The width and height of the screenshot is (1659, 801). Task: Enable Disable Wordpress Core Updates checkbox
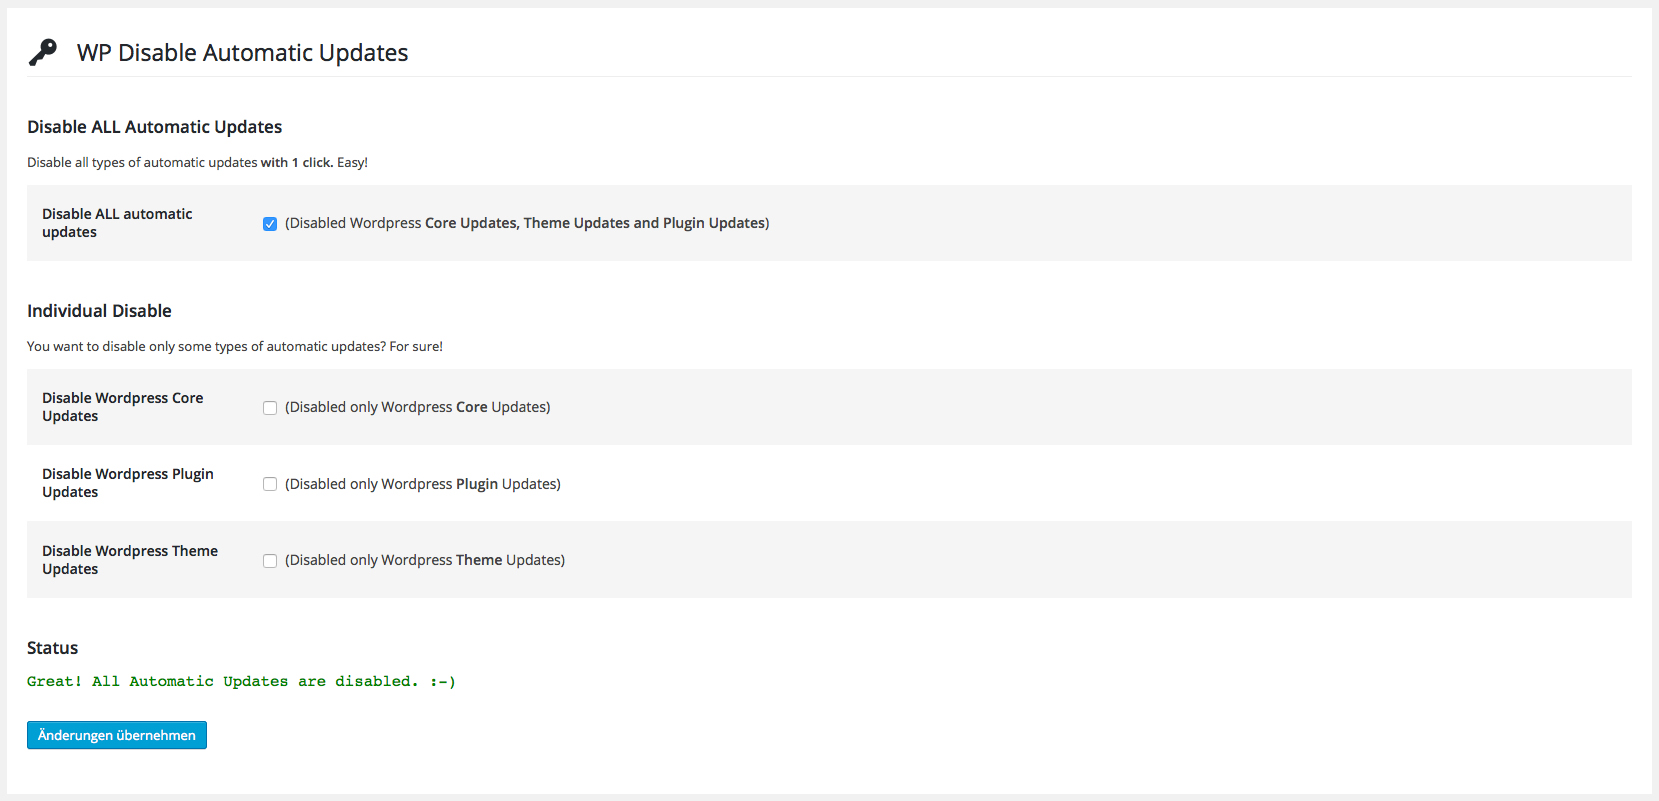[x=270, y=408]
